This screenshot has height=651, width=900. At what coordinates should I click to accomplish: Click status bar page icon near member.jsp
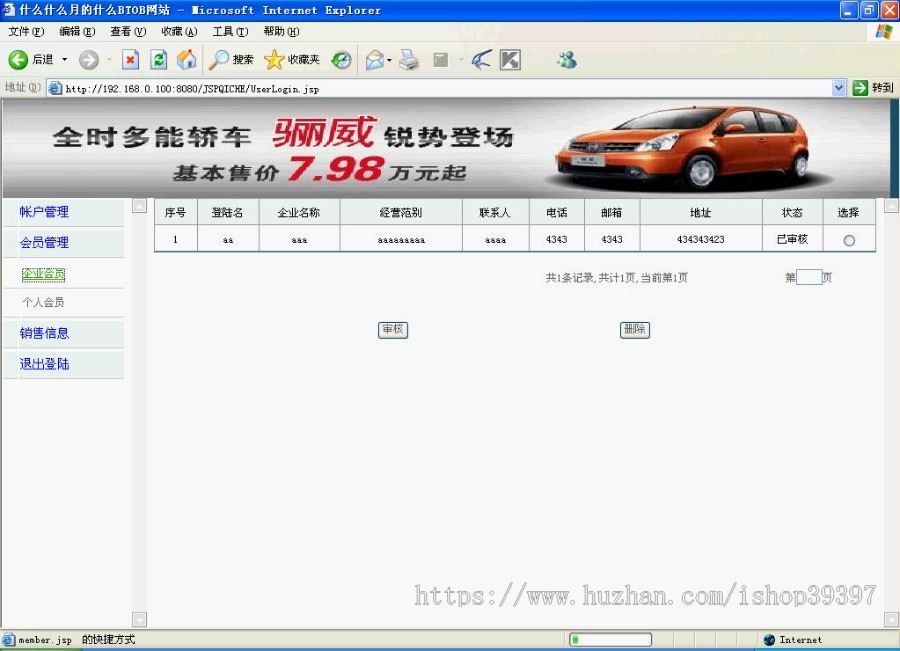pos(9,640)
